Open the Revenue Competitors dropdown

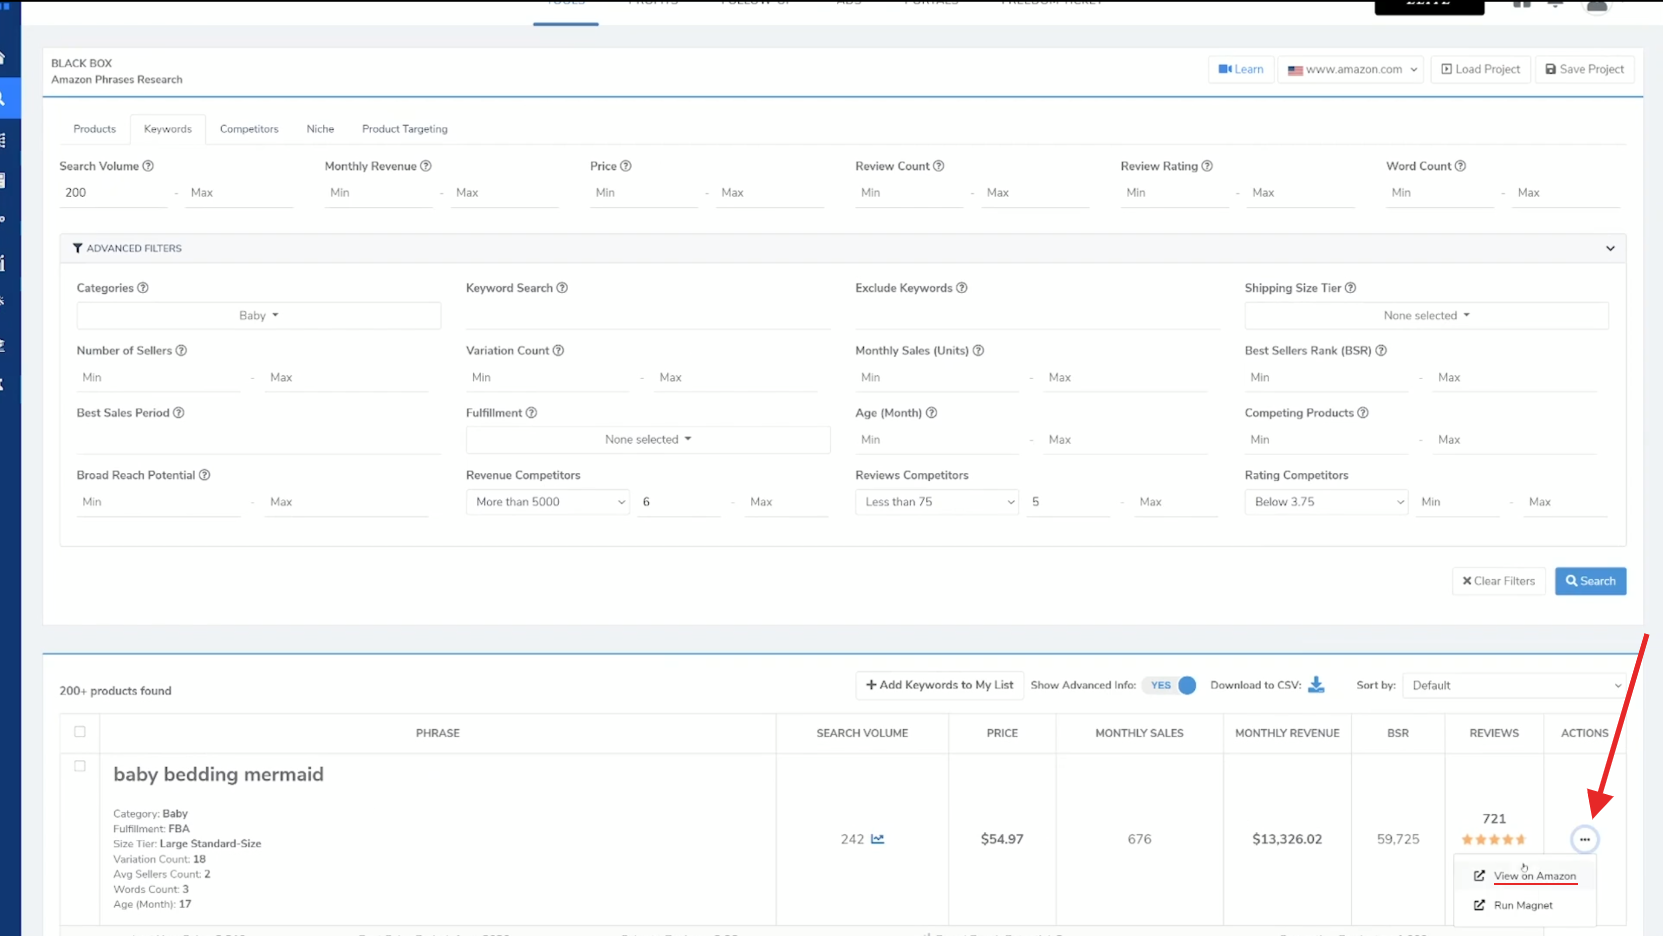click(548, 502)
